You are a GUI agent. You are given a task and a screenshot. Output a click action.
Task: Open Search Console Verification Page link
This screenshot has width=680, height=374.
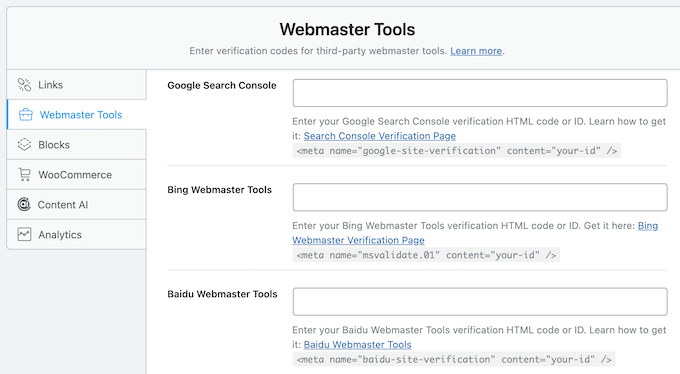(x=380, y=136)
